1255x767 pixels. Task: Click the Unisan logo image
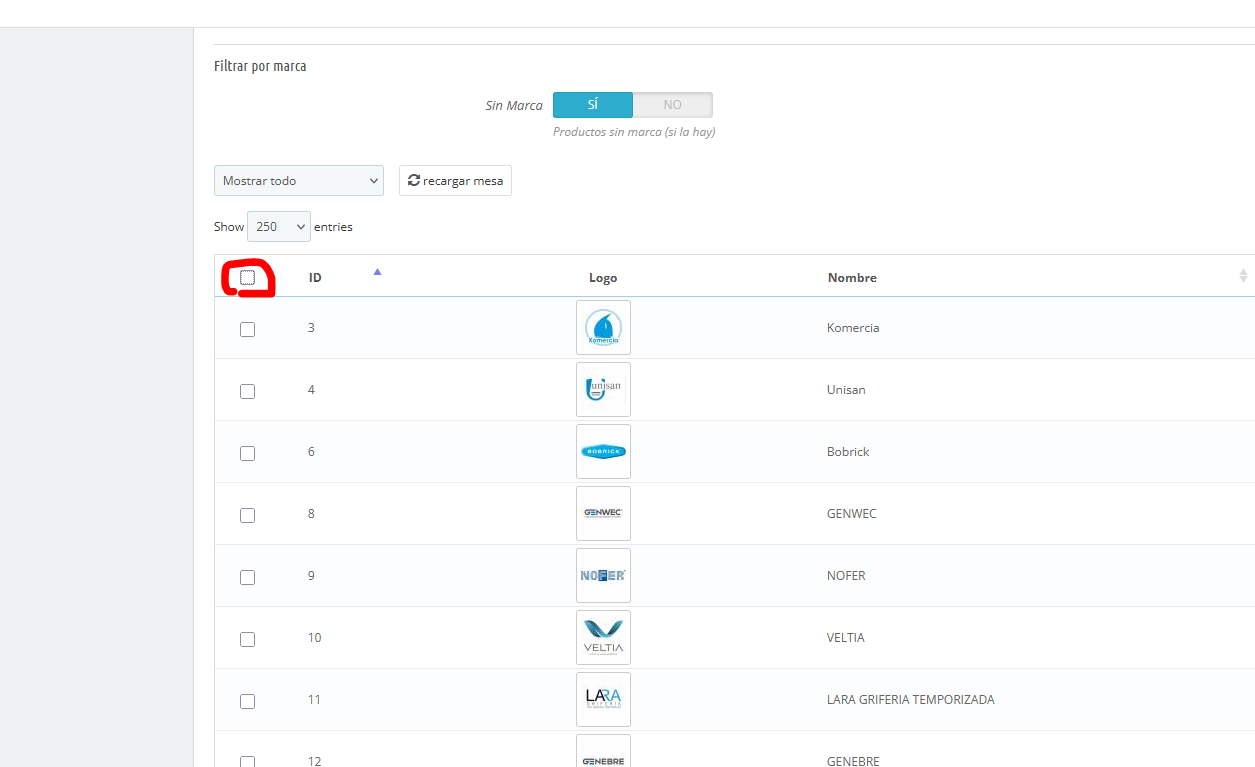coord(603,389)
